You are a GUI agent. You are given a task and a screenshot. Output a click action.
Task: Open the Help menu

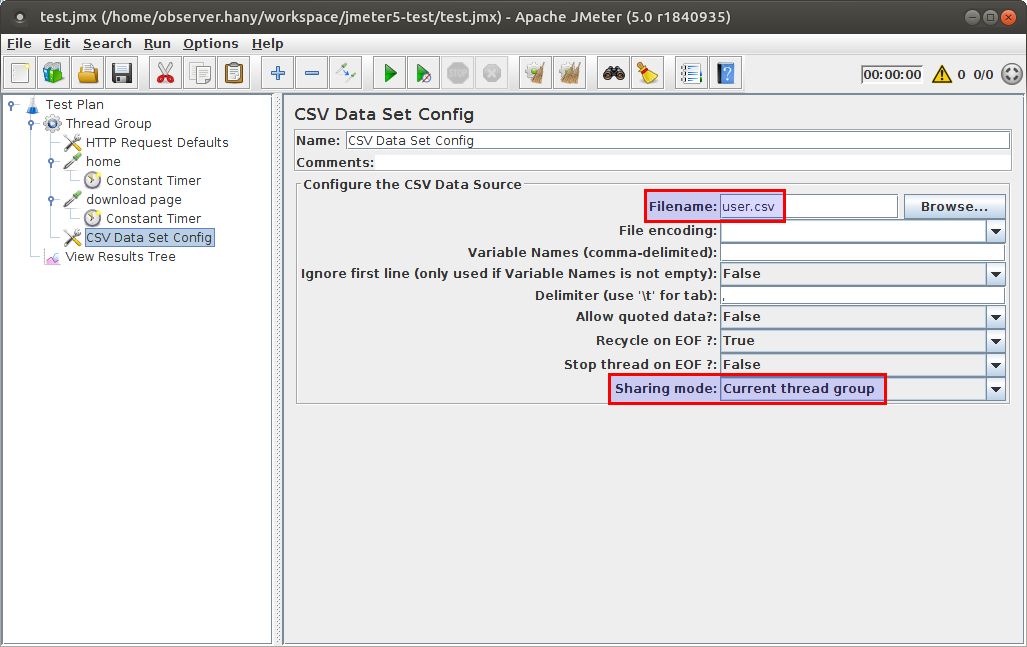[267, 44]
